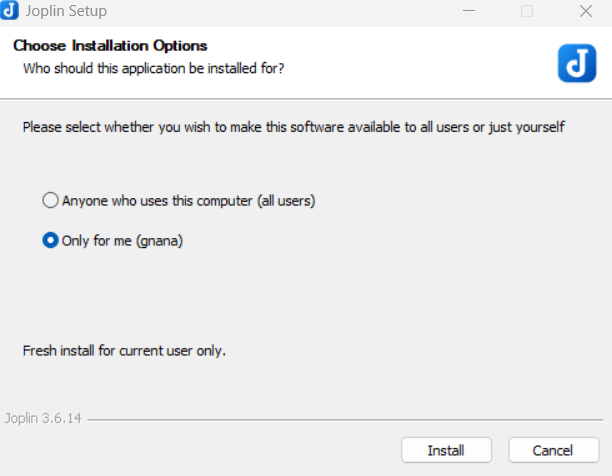The width and height of the screenshot is (612, 476).
Task: Click 'Fresh install for current user only.' text
Action: pos(124,350)
